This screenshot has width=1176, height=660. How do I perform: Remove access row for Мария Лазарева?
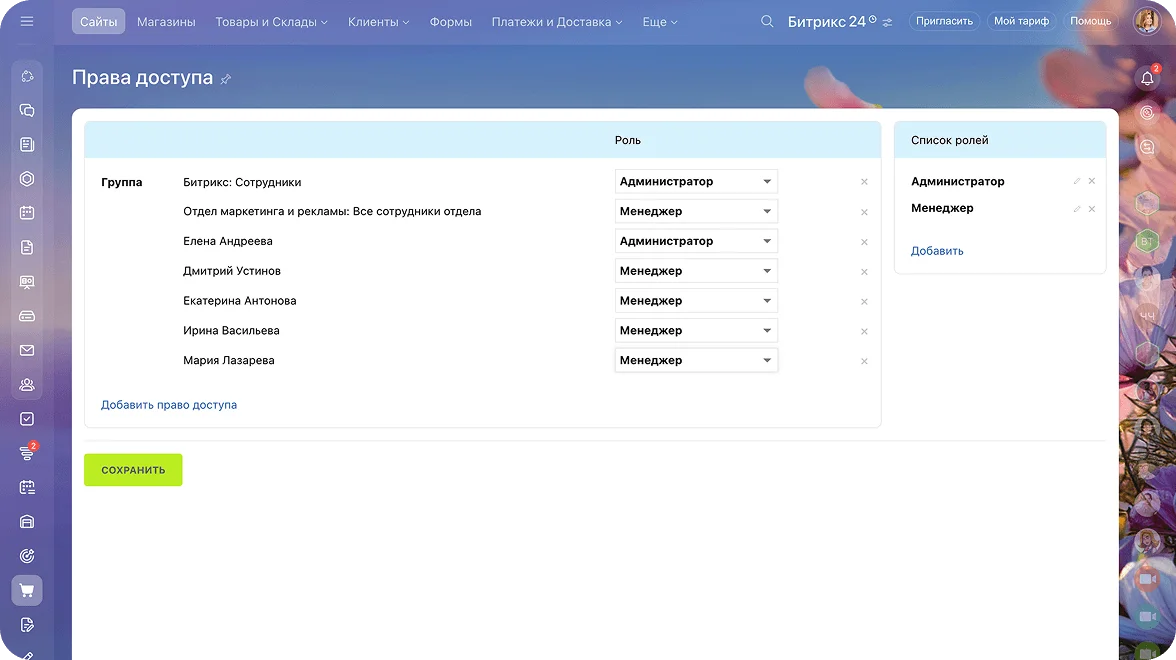pyautogui.click(x=864, y=361)
